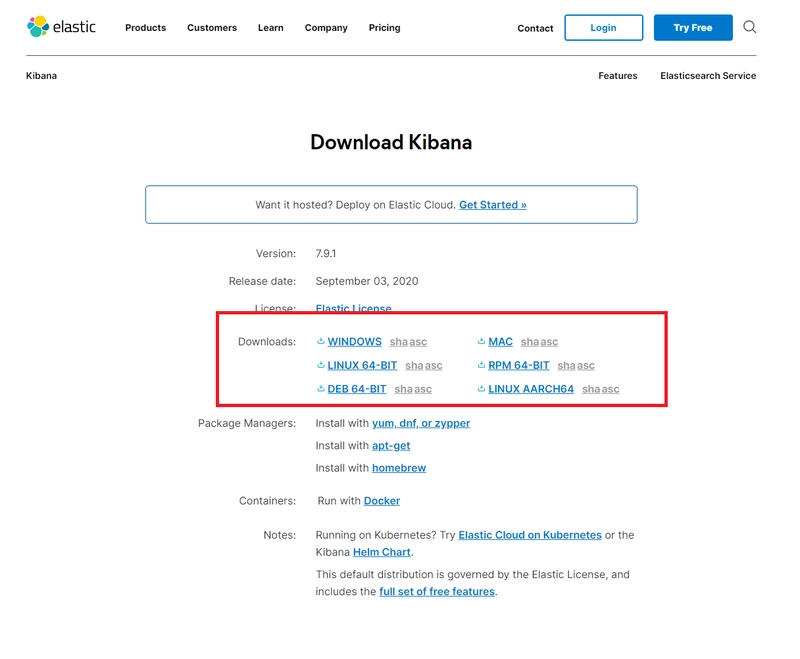Click the Login button
Screen dimensions: 800x659
[604, 28]
